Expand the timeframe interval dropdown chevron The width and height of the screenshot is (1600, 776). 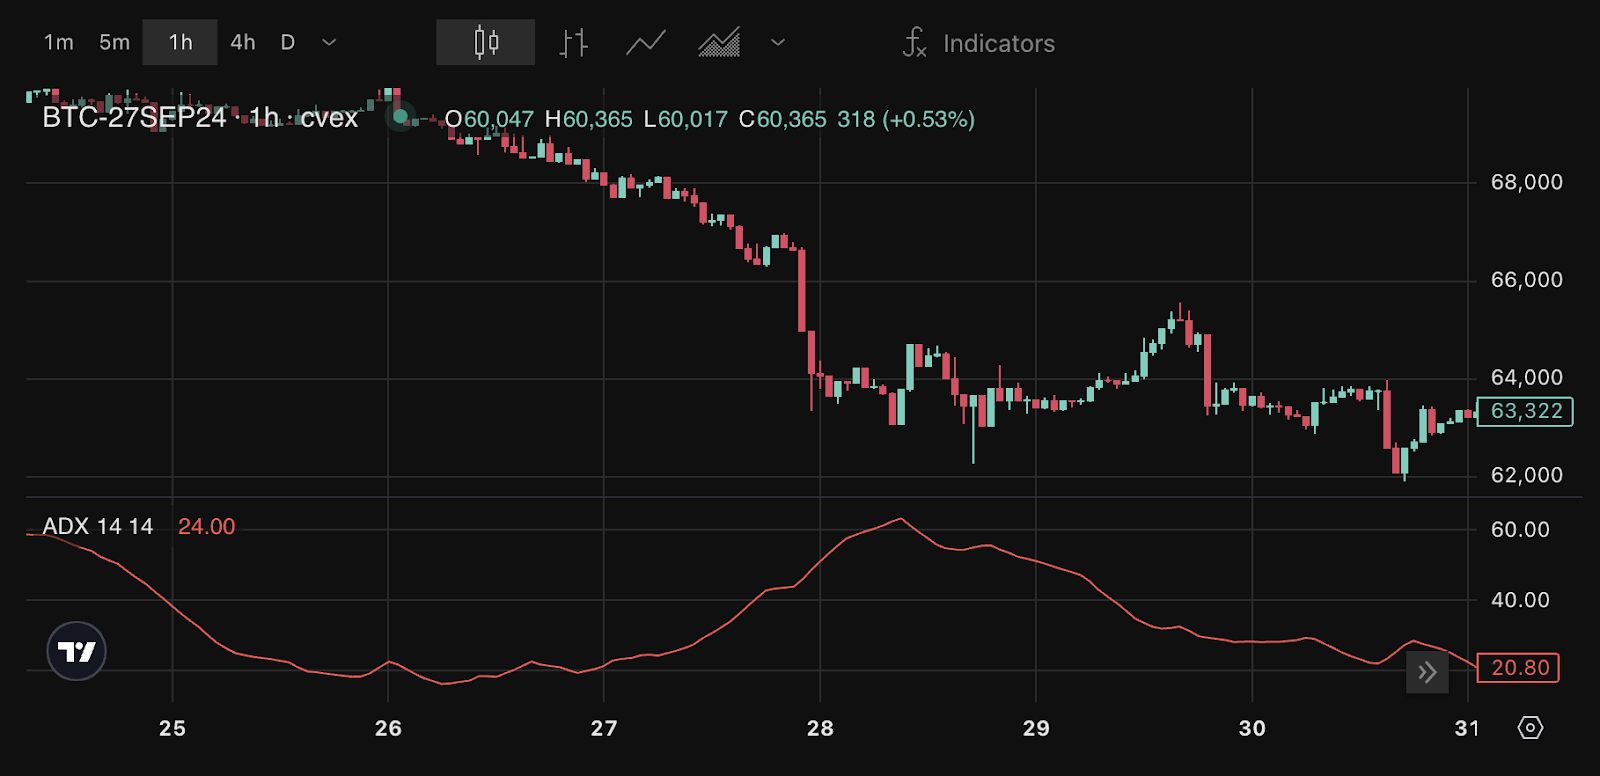coord(329,42)
